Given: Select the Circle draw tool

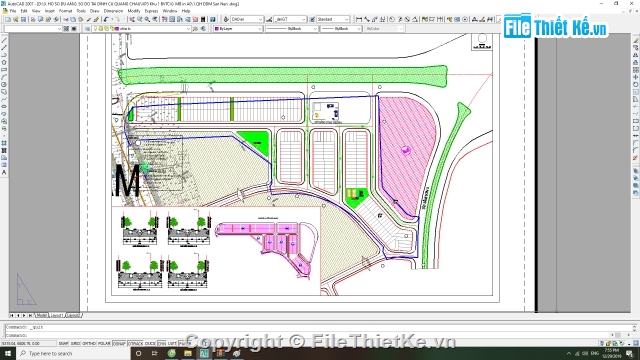Looking at the screenshot, I should [x=4, y=84].
